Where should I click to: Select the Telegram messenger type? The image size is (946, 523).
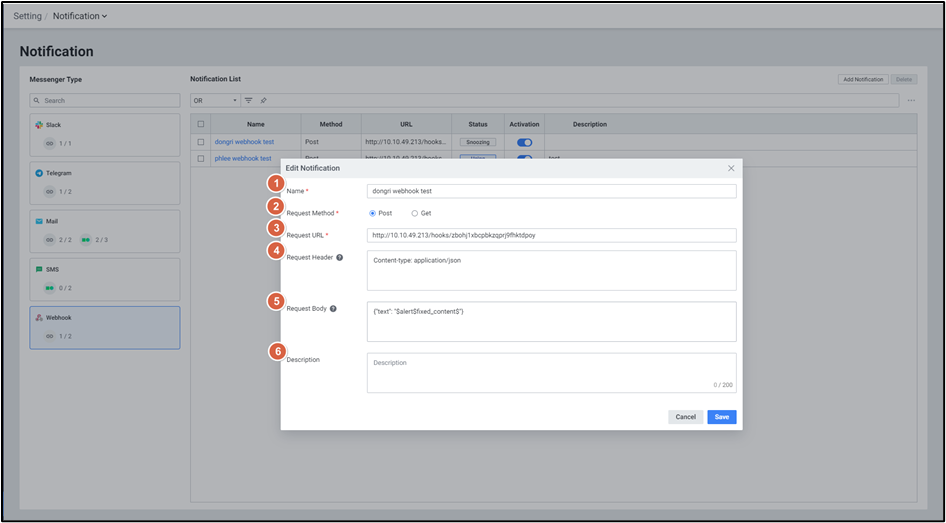(x=105, y=182)
